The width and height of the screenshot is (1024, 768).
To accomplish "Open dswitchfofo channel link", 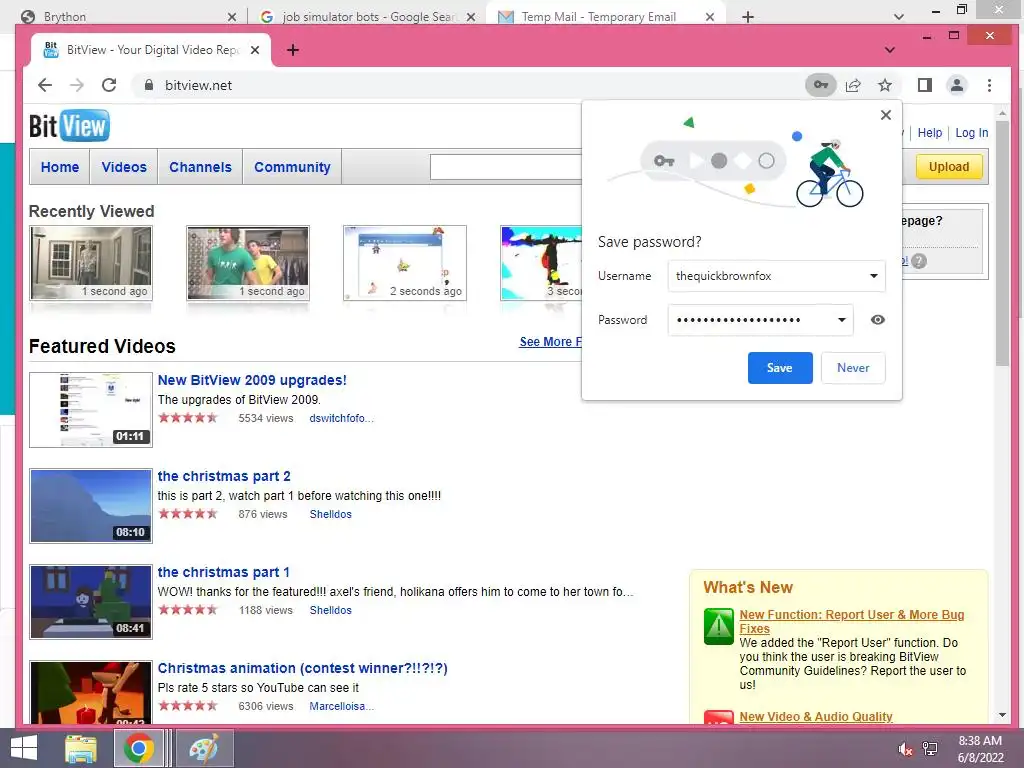I will [x=342, y=418].
